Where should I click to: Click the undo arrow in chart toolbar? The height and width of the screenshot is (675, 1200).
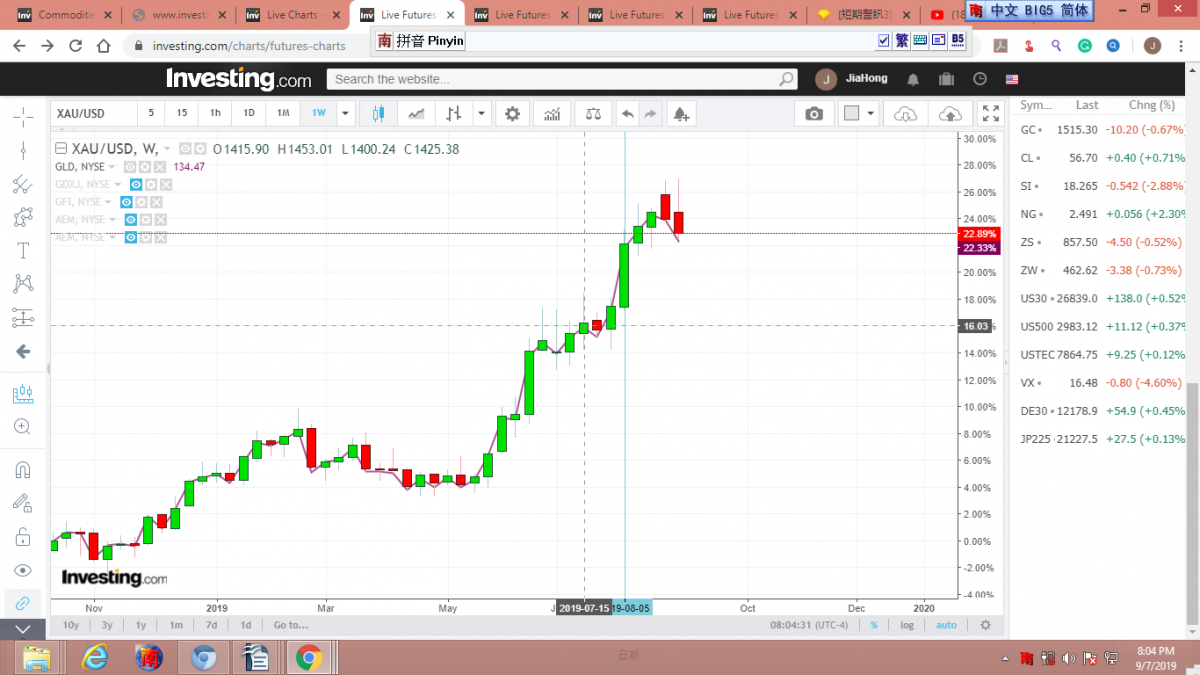click(x=627, y=113)
